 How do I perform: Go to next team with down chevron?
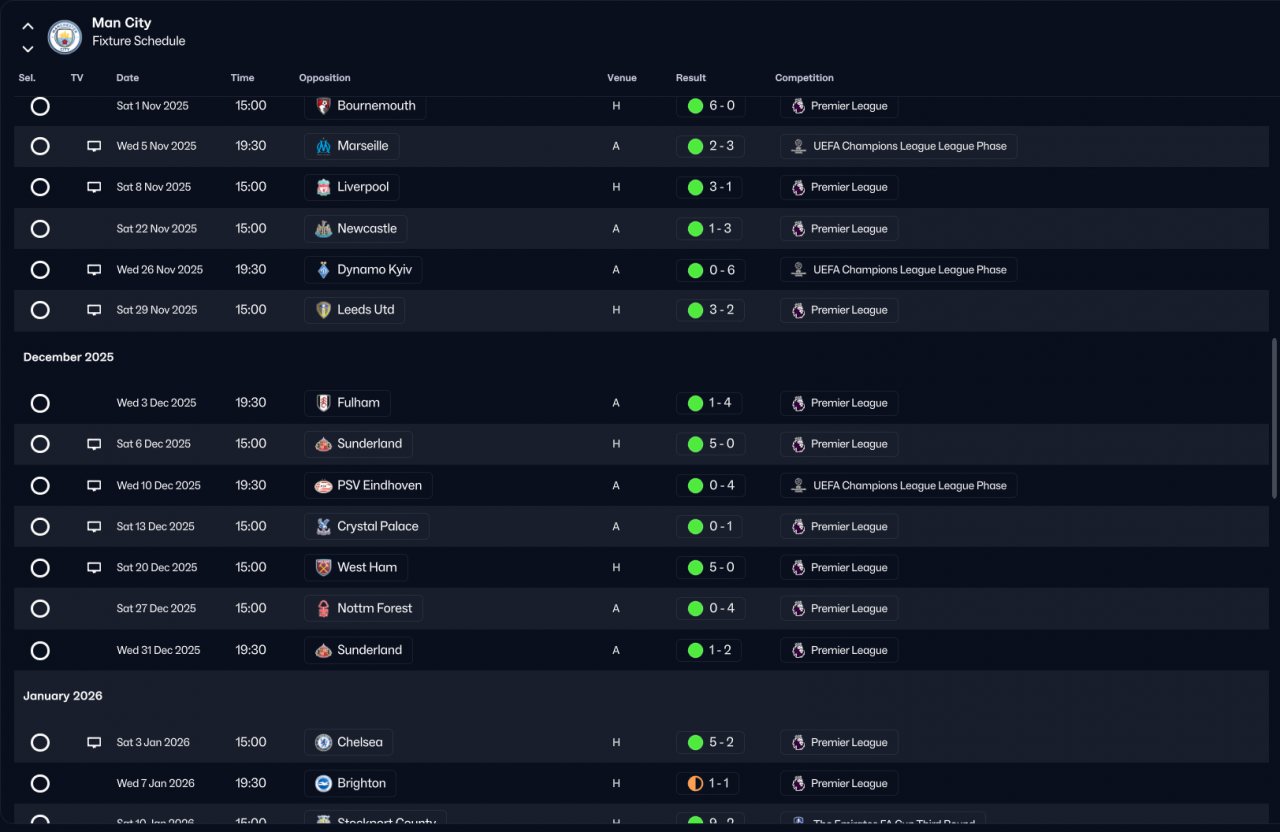[x=28, y=49]
